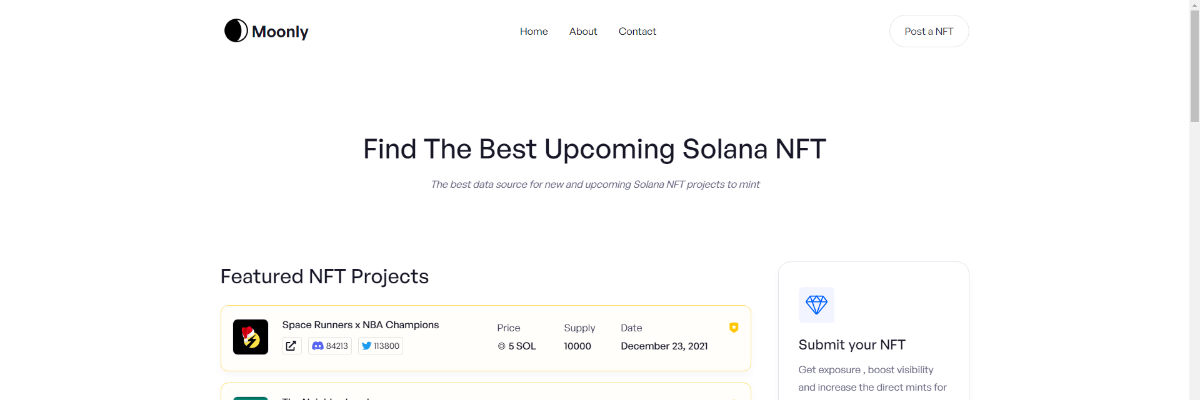Click the blue diamond icon
Viewport: 1200px width, 400px height.
[816, 305]
